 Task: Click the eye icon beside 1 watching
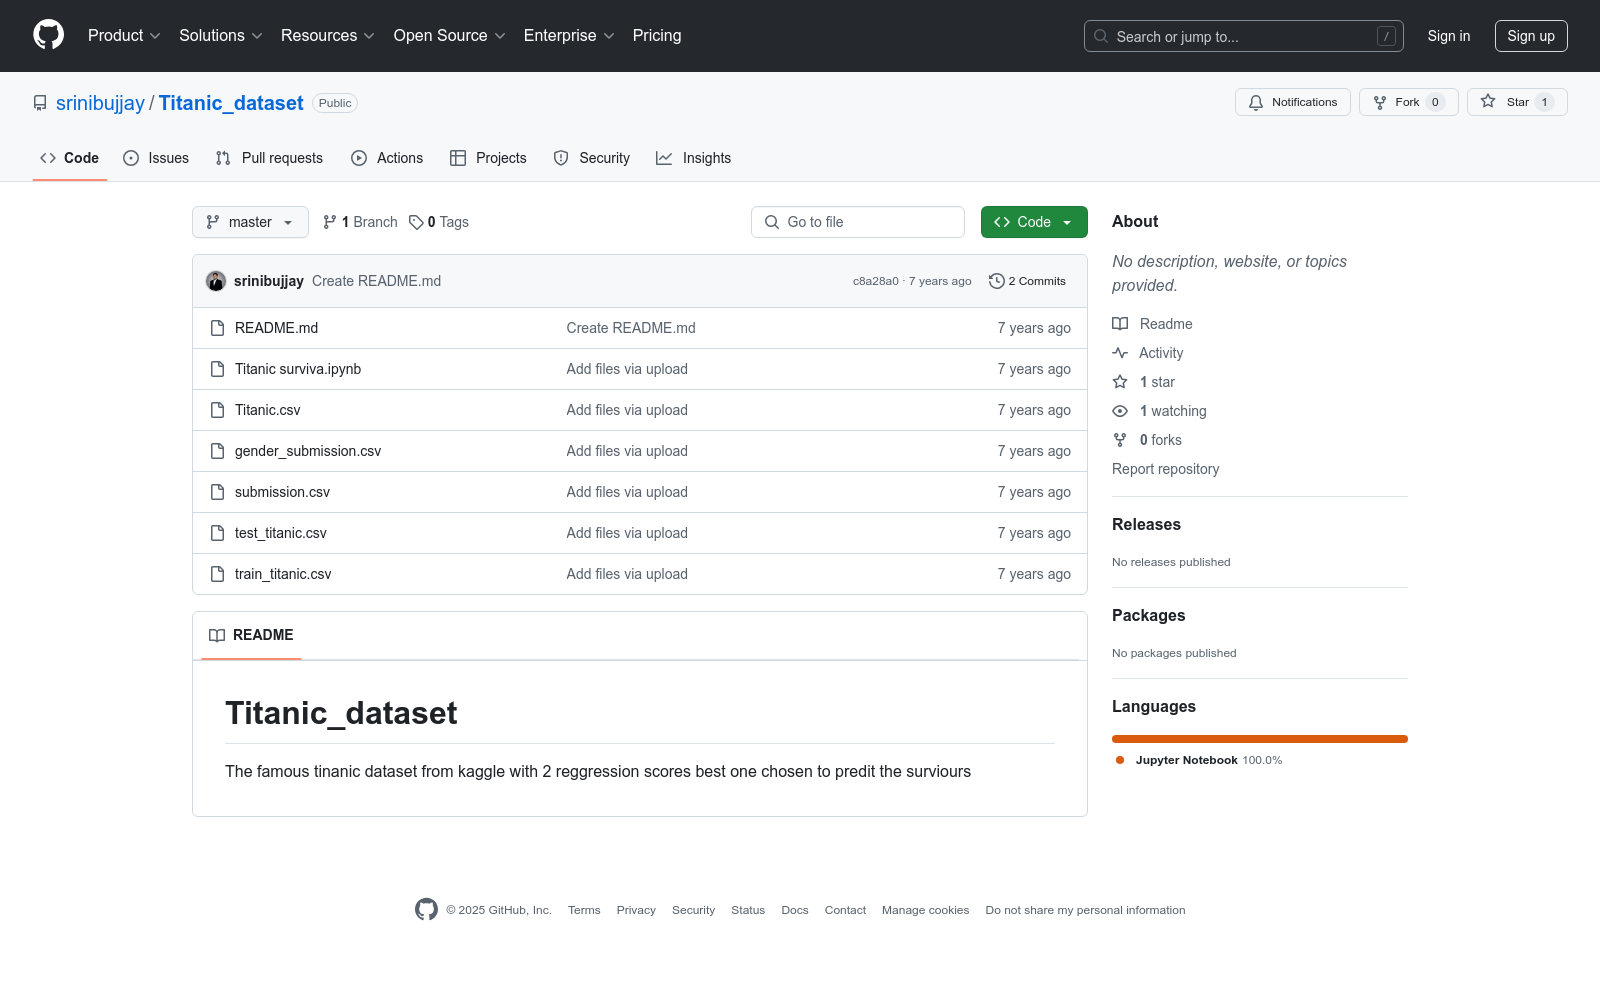1120,411
